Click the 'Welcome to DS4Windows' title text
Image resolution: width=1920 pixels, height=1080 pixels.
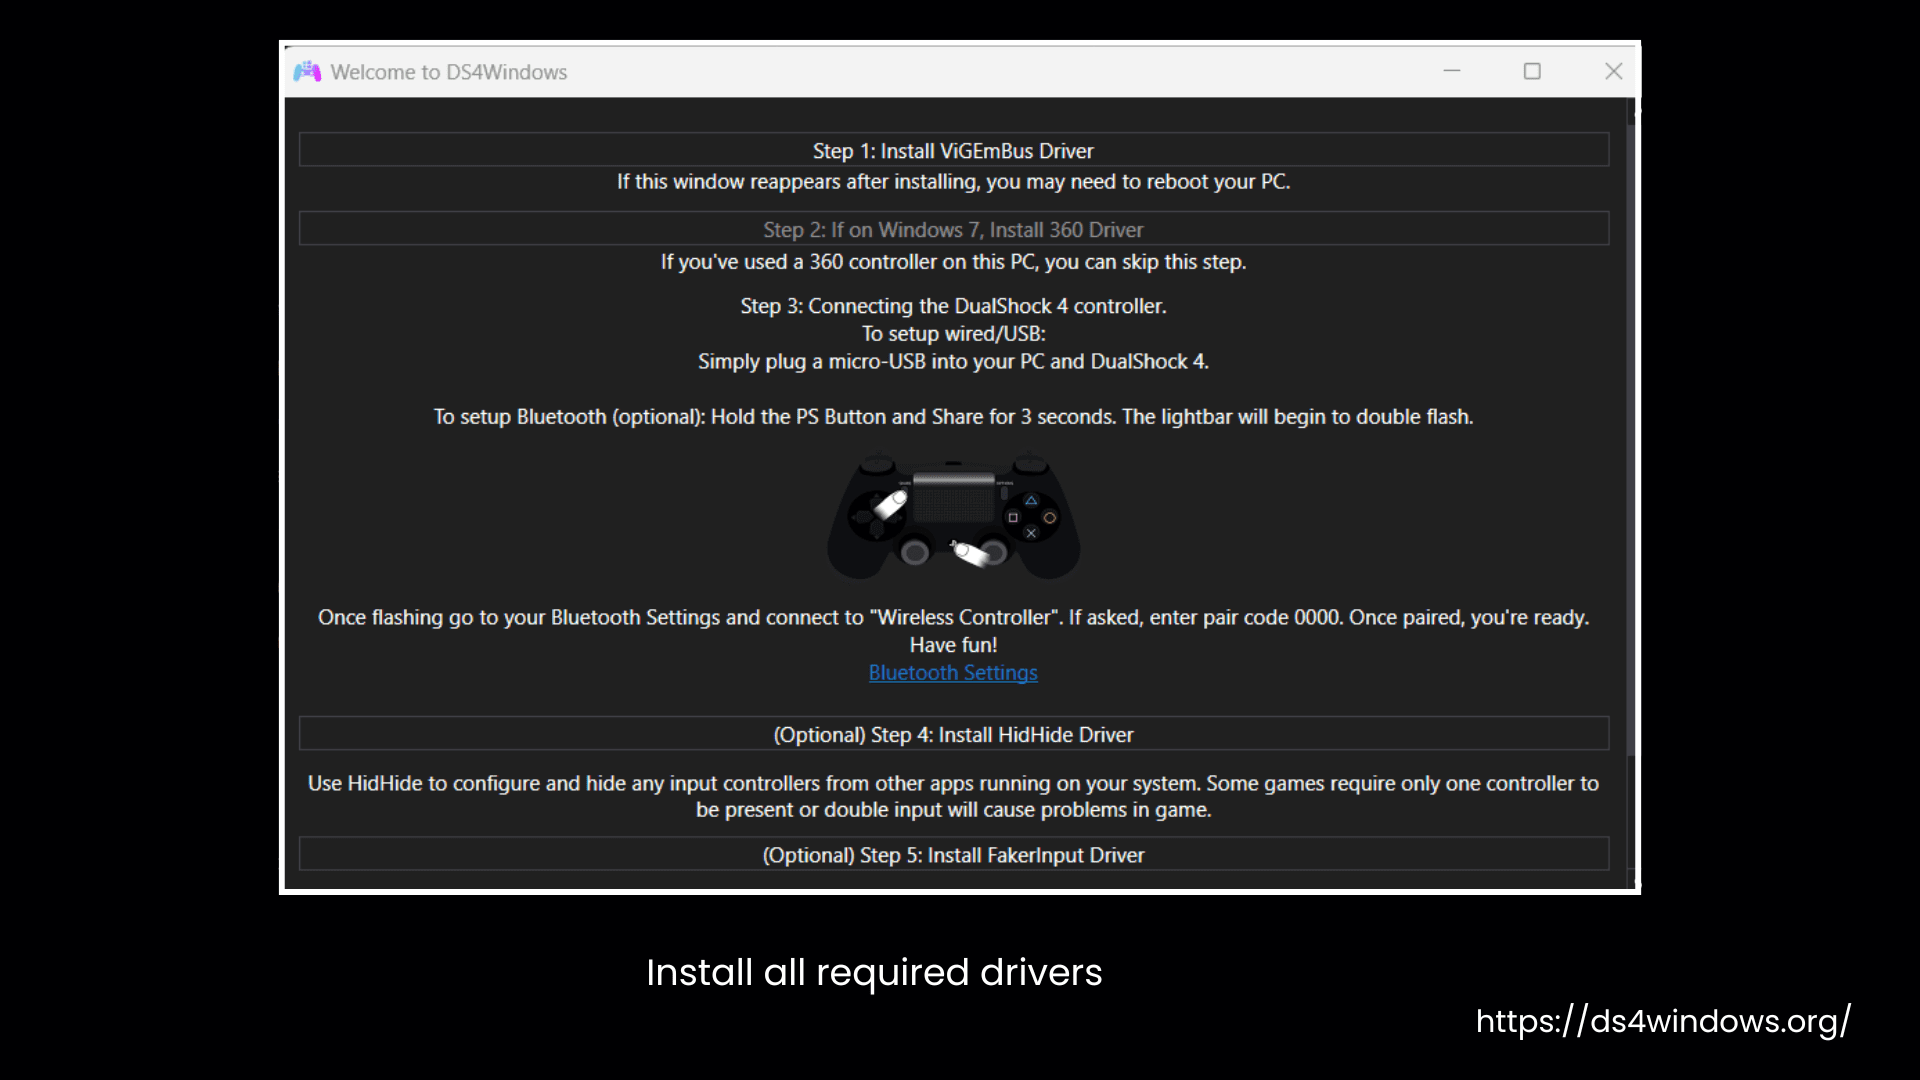[x=449, y=72]
